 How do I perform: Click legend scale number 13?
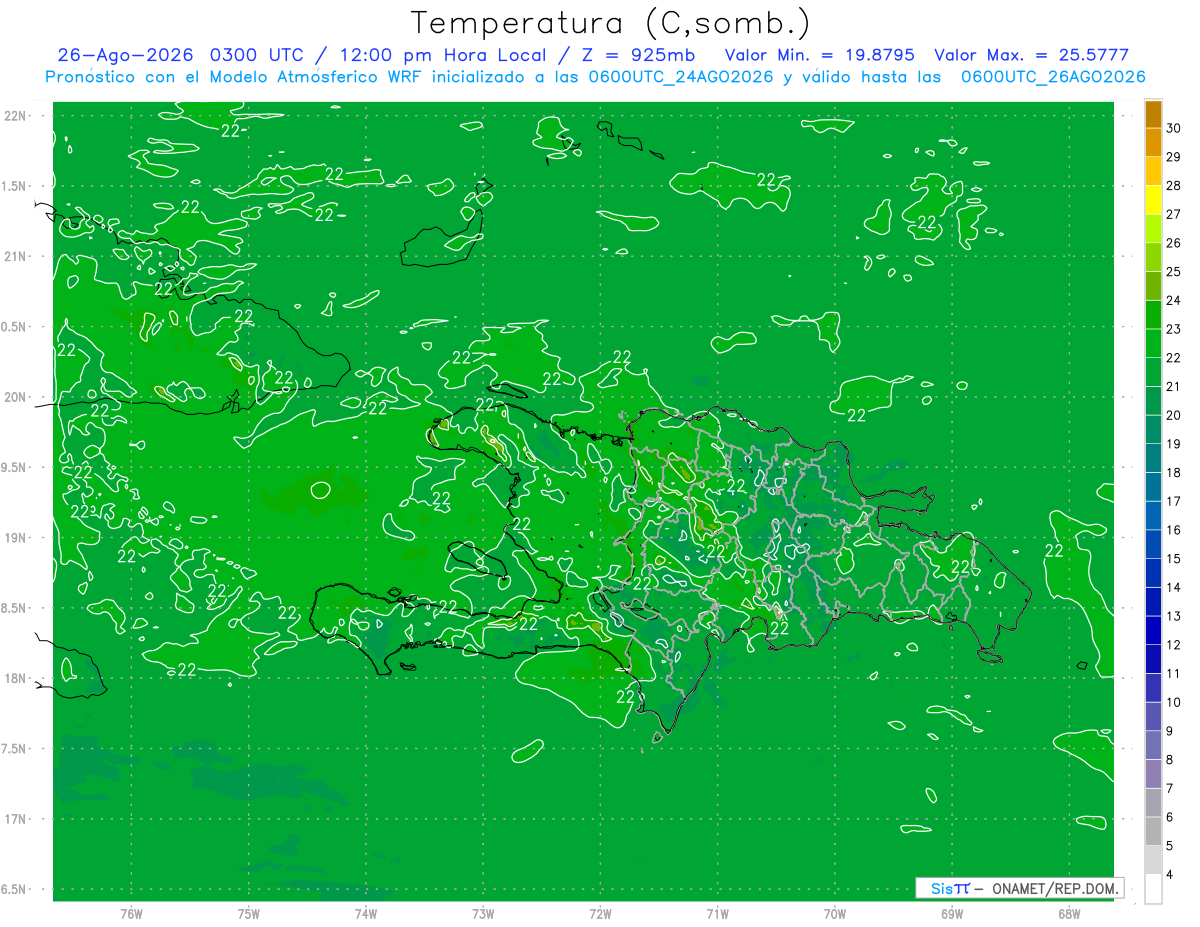coord(1174,616)
